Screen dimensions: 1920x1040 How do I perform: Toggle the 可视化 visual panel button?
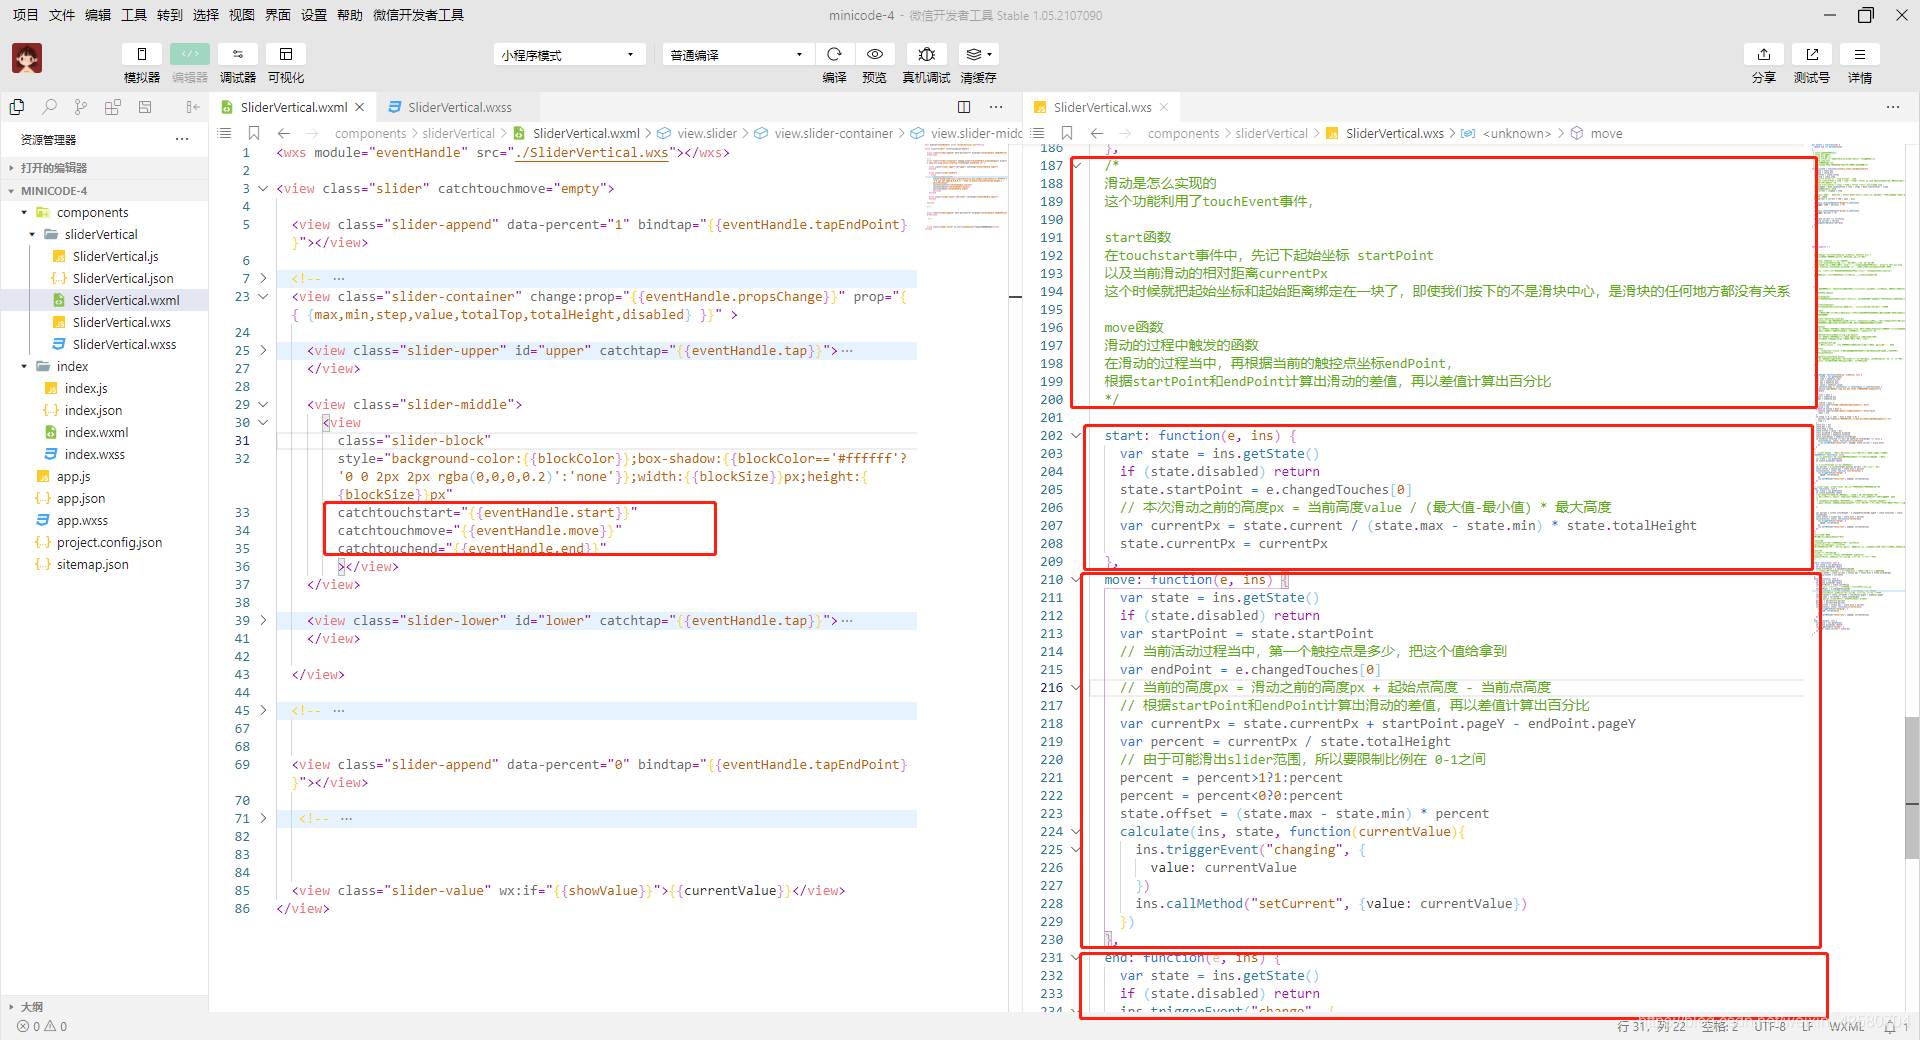coord(286,54)
